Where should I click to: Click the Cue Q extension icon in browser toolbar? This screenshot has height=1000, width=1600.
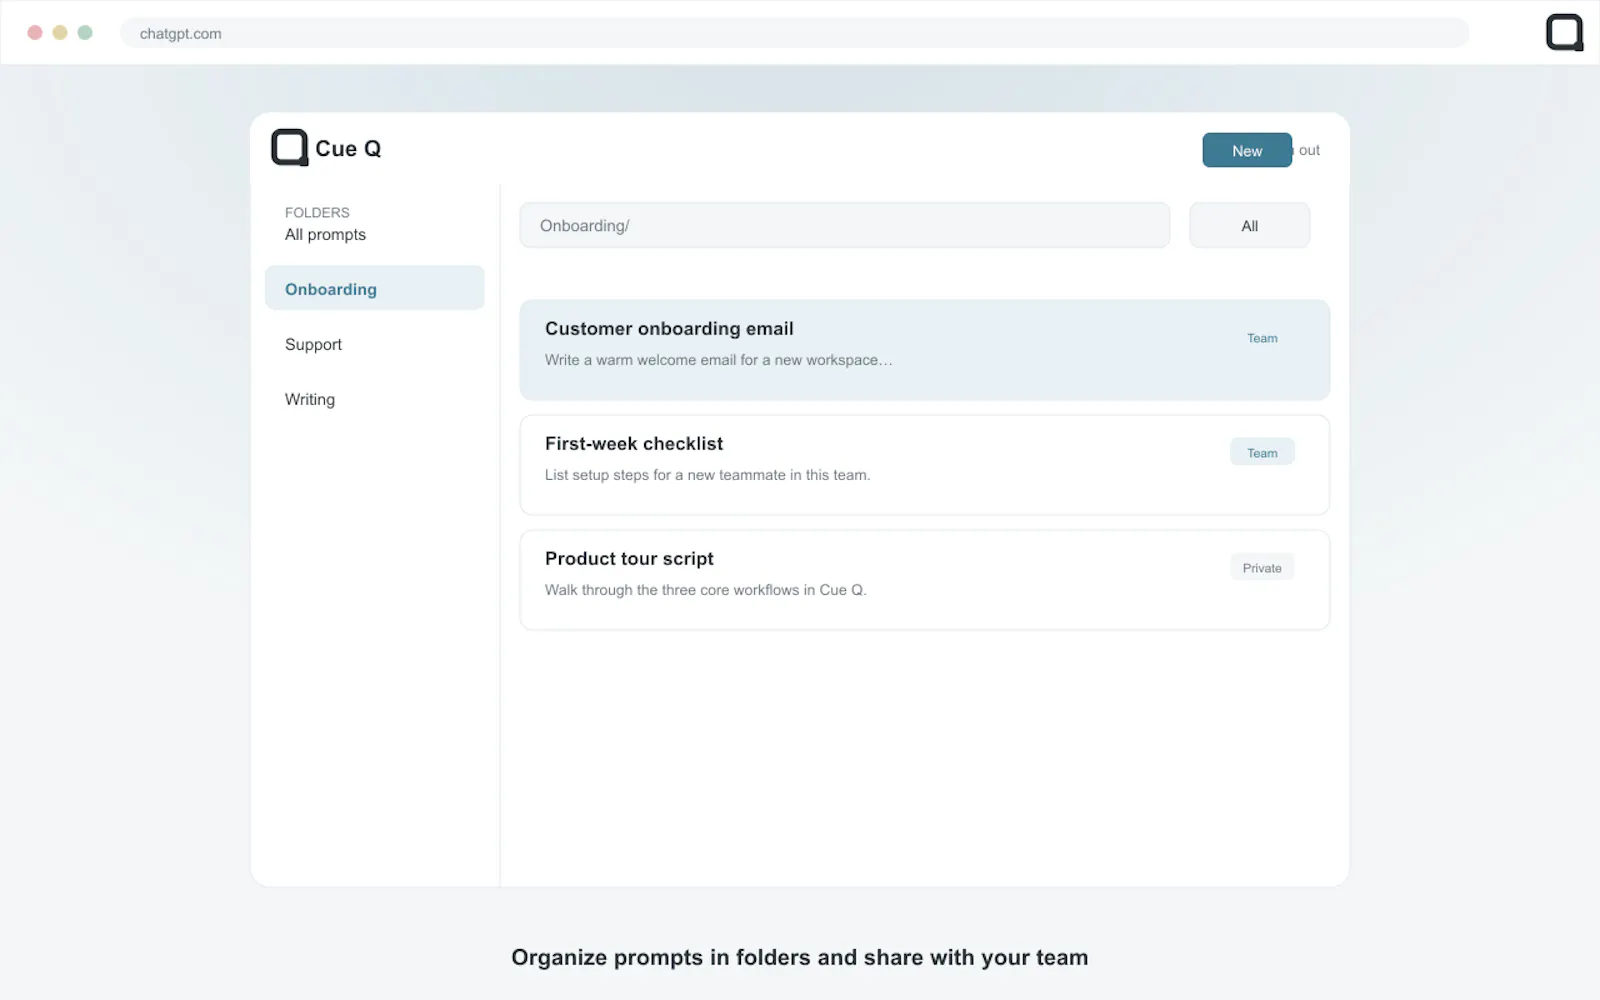[x=1565, y=32]
